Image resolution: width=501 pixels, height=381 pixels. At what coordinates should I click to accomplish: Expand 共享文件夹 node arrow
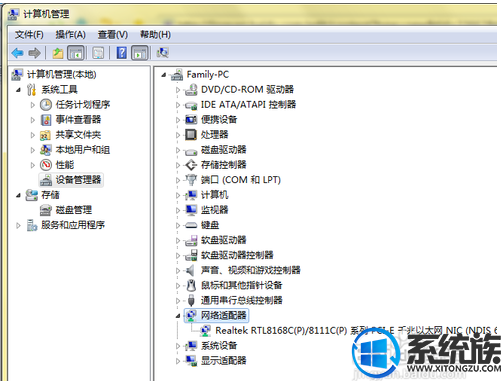click(32, 135)
